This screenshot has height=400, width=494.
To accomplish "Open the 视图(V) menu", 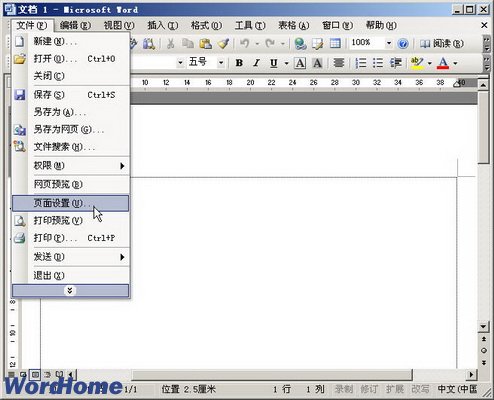I will [x=119, y=25].
